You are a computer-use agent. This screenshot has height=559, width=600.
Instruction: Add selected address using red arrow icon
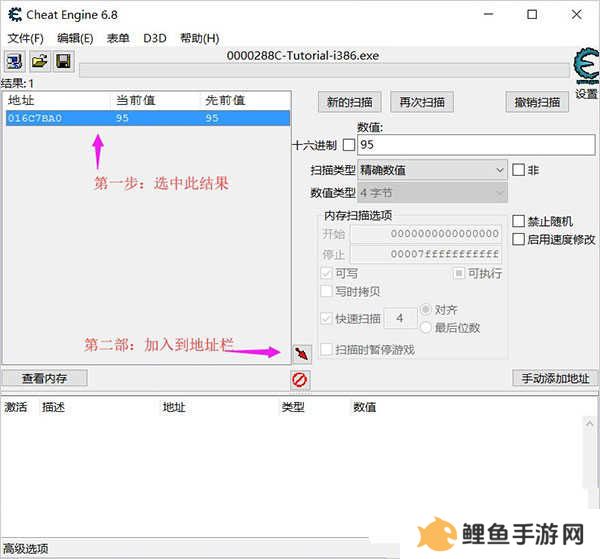[x=302, y=354]
